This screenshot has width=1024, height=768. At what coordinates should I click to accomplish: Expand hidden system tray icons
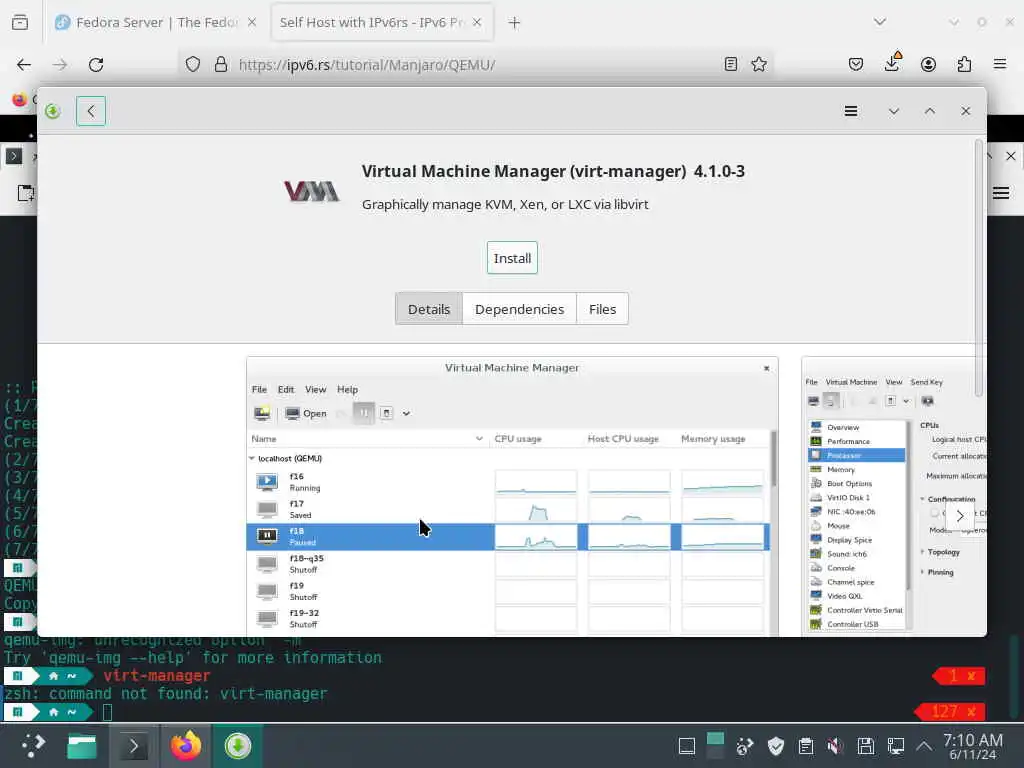(924, 746)
